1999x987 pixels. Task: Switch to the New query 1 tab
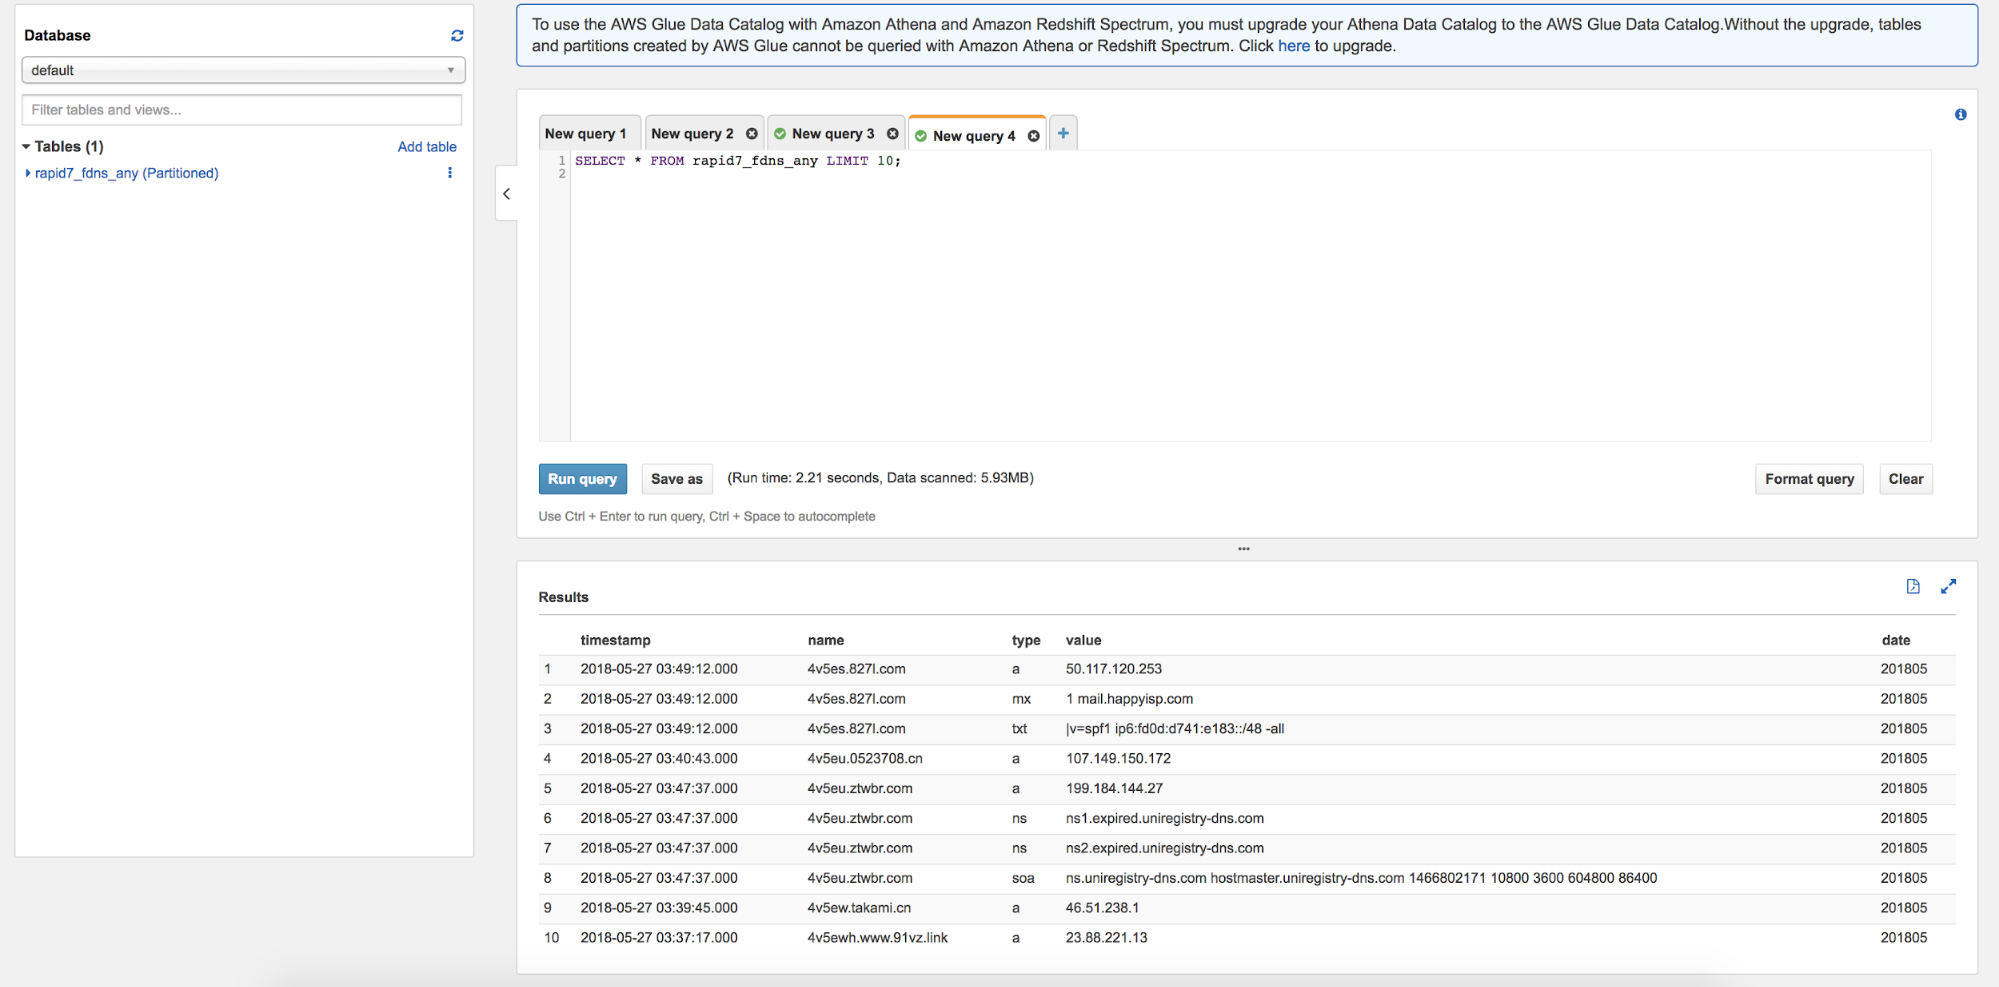pos(586,134)
